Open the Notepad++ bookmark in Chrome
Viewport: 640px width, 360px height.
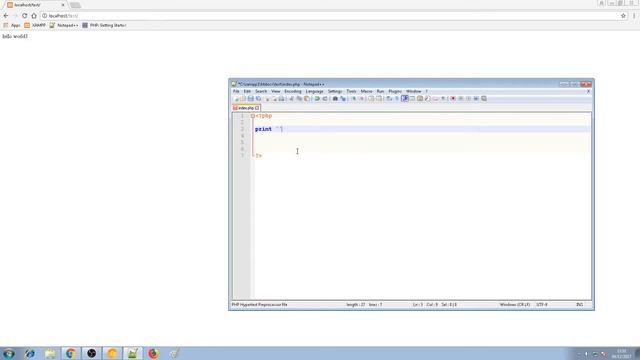click(64, 25)
